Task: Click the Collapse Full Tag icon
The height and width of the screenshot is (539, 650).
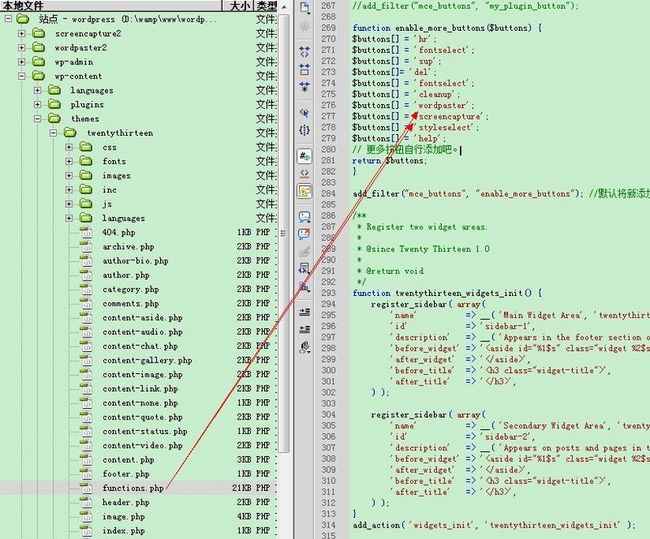Action: (x=305, y=52)
